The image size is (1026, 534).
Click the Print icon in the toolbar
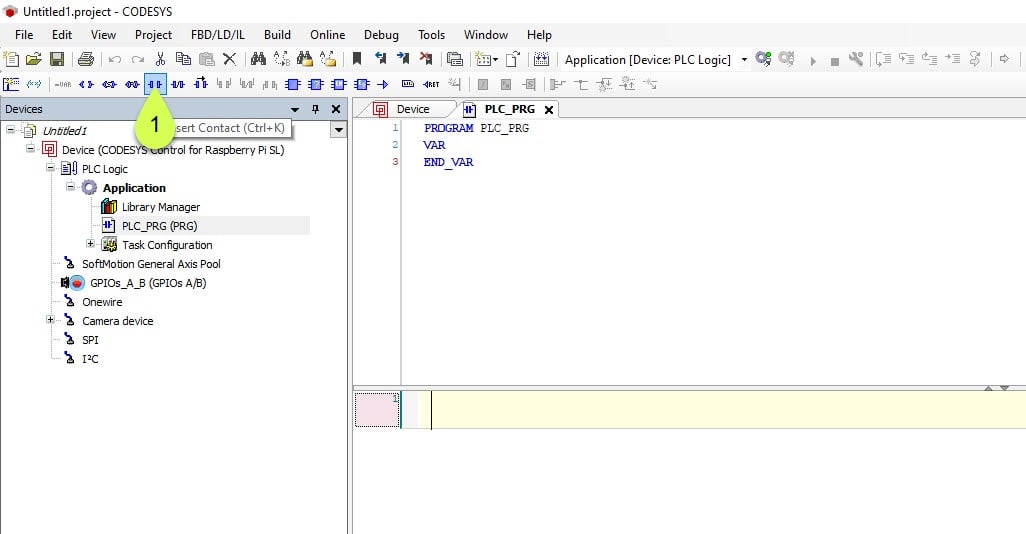click(86, 60)
